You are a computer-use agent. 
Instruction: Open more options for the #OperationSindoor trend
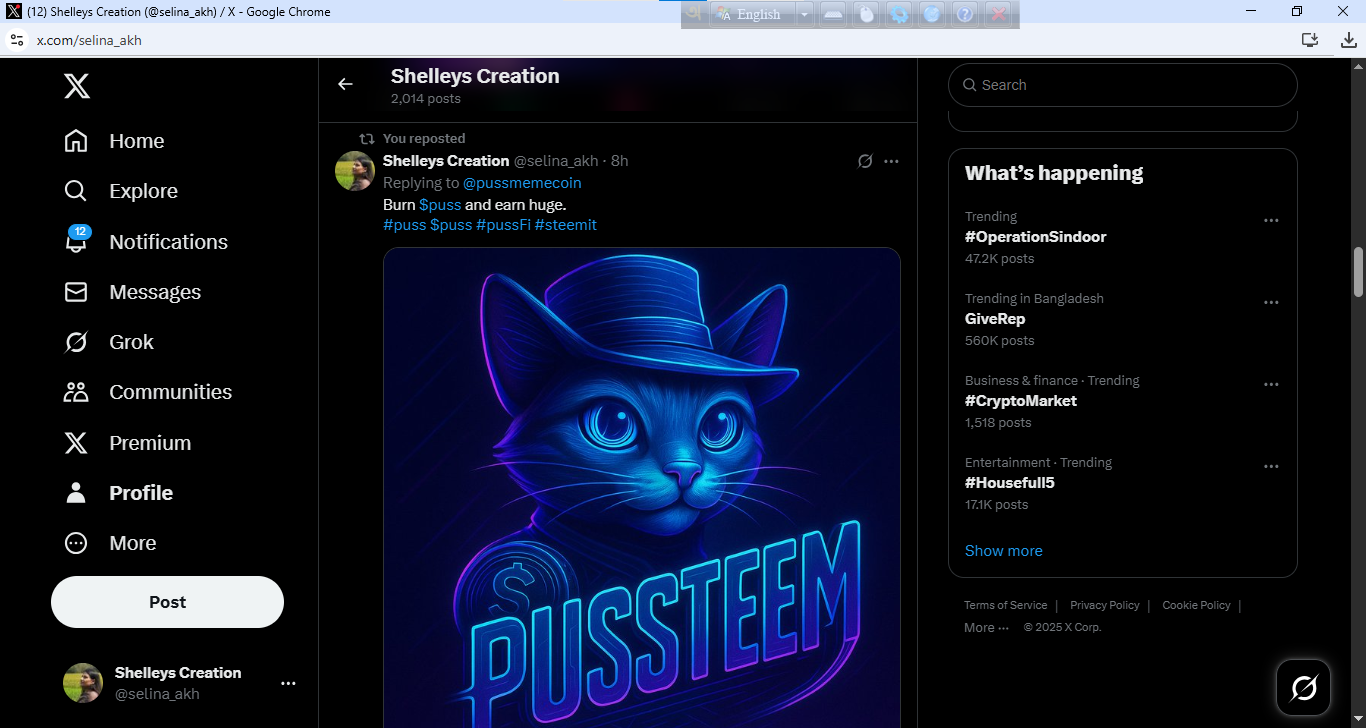1271,221
